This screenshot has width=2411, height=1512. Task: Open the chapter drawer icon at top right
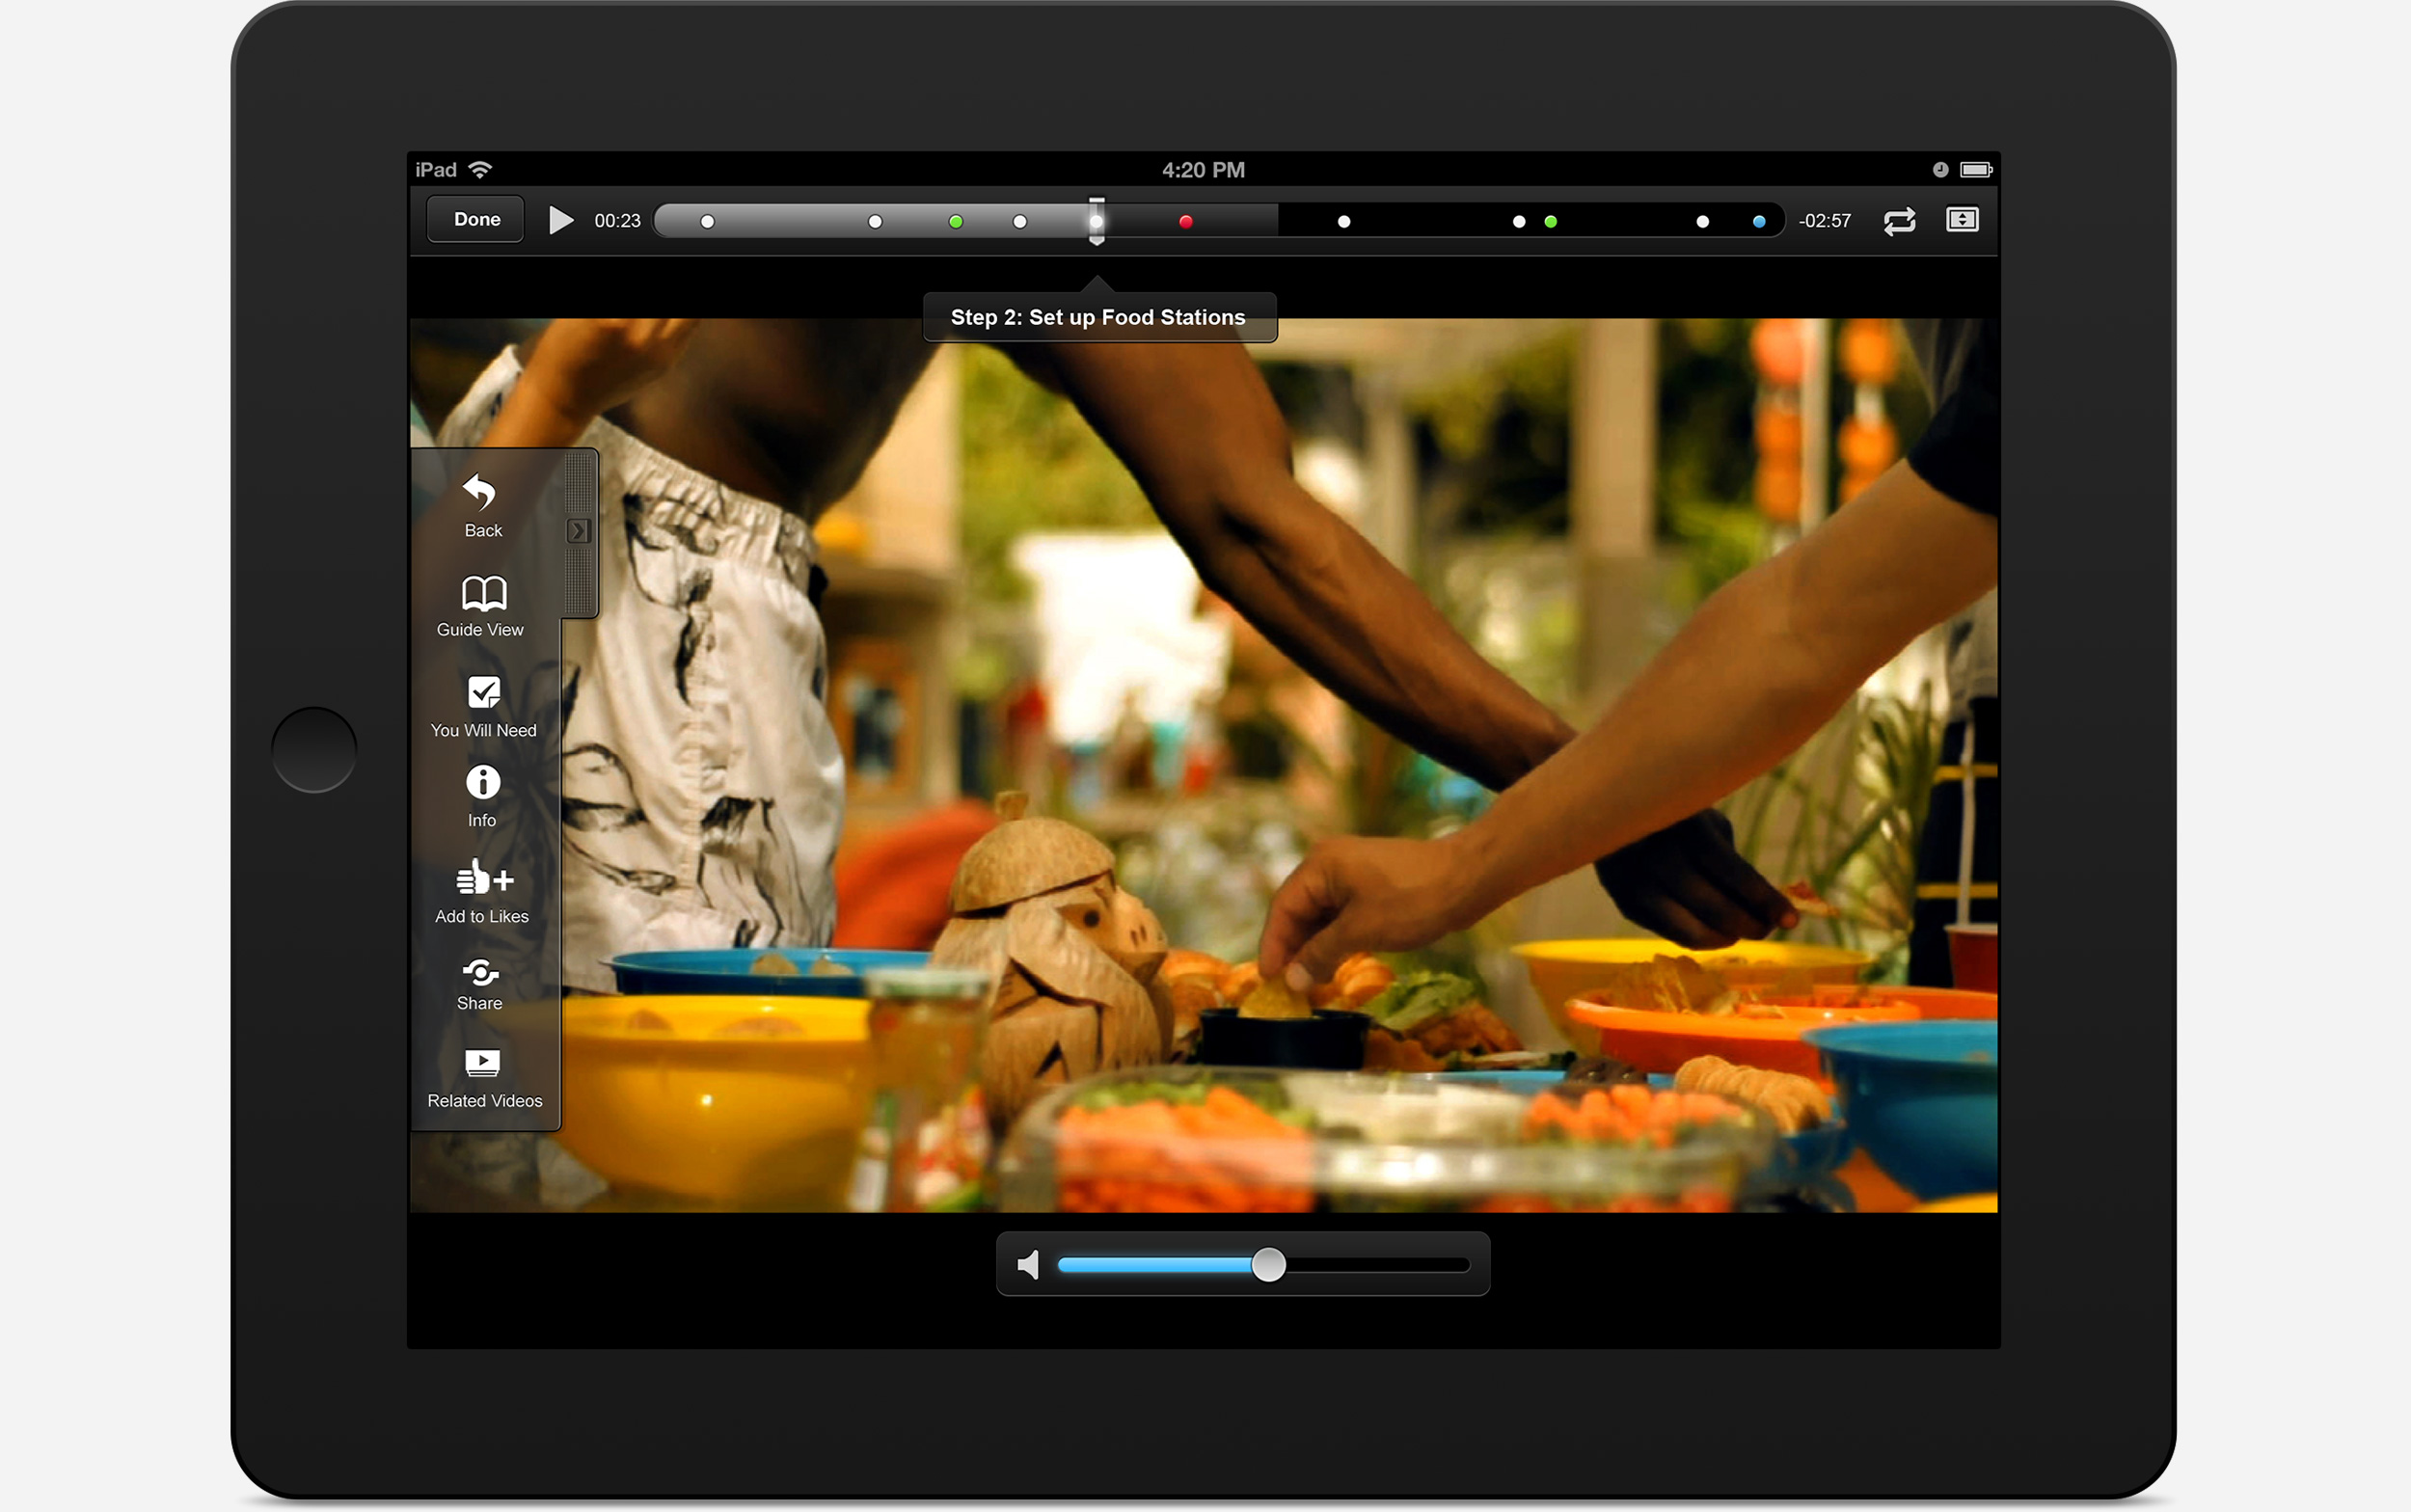tap(1963, 220)
